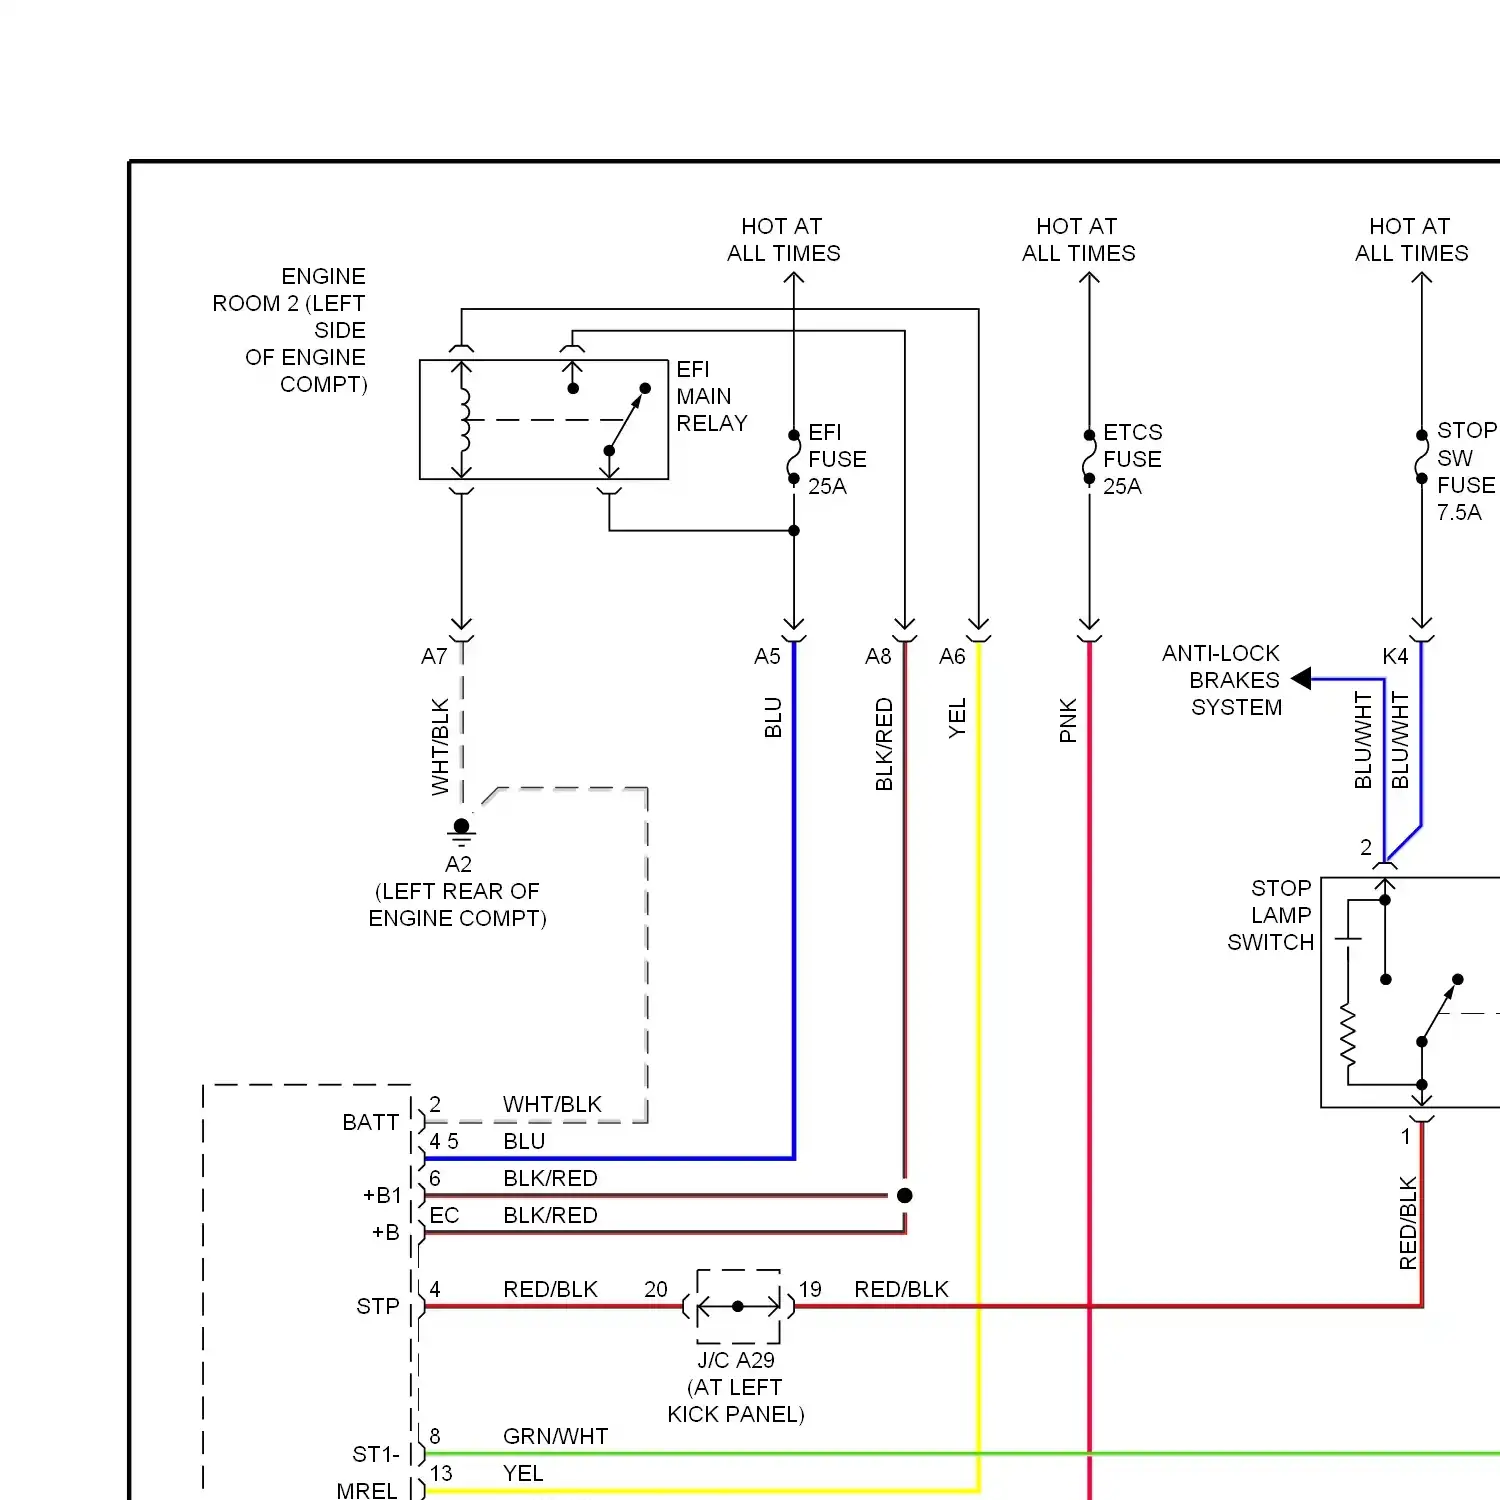Viewport: 1500px width, 1500px height.
Task: Click the vertical WHT/BLK wire label near A7
Action: coord(440,747)
